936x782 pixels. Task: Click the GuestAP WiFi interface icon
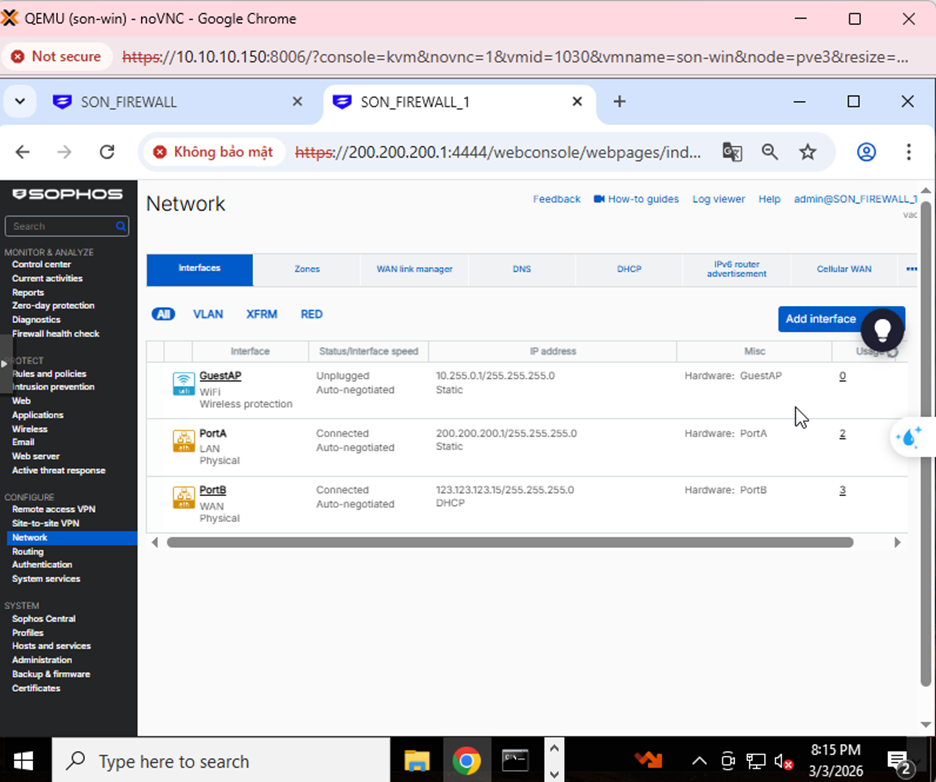click(183, 383)
